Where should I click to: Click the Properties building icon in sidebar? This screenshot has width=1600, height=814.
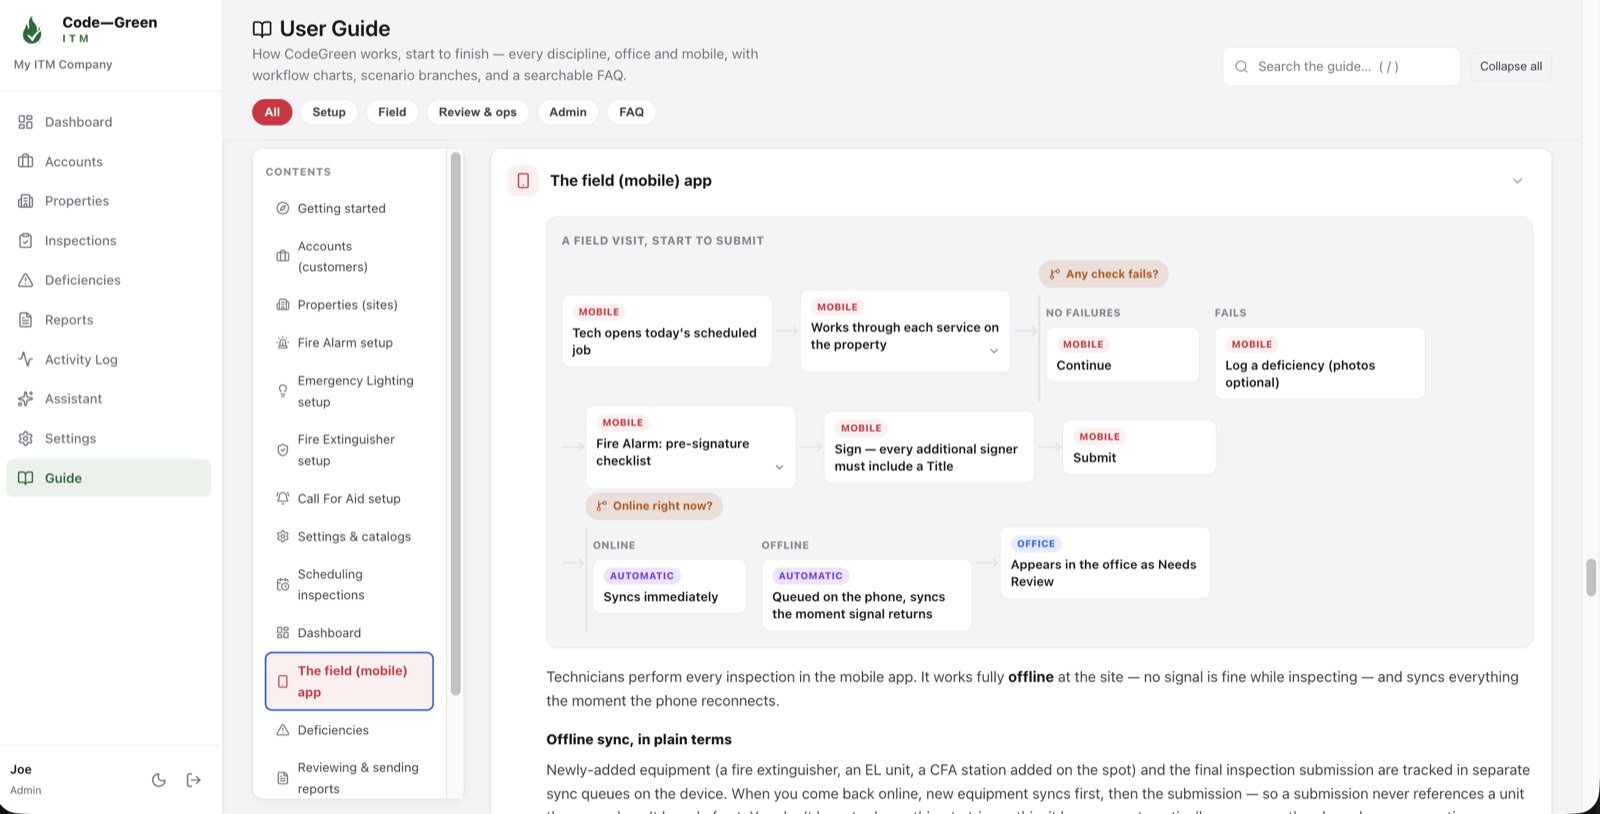click(26, 201)
